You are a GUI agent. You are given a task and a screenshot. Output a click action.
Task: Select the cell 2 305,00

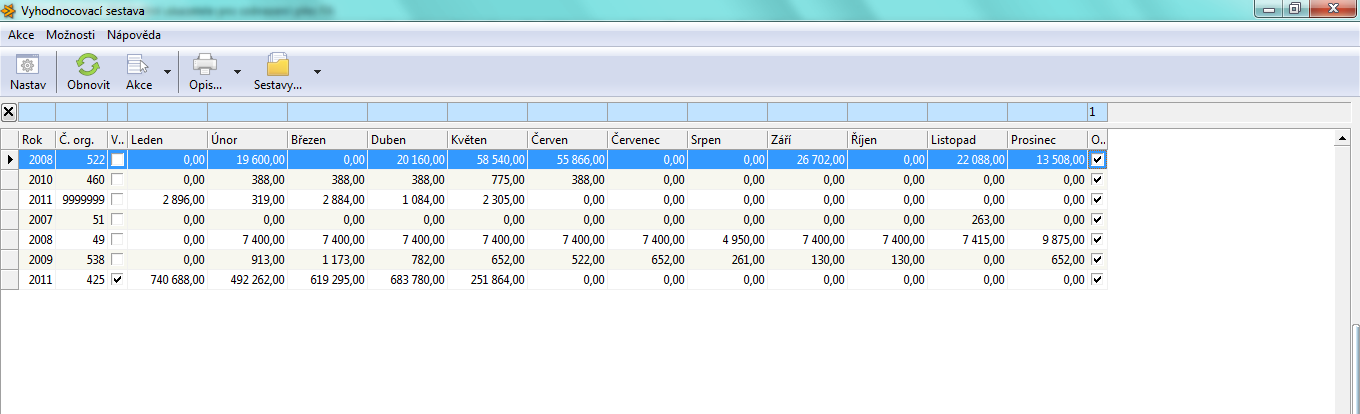click(x=487, y=200)
